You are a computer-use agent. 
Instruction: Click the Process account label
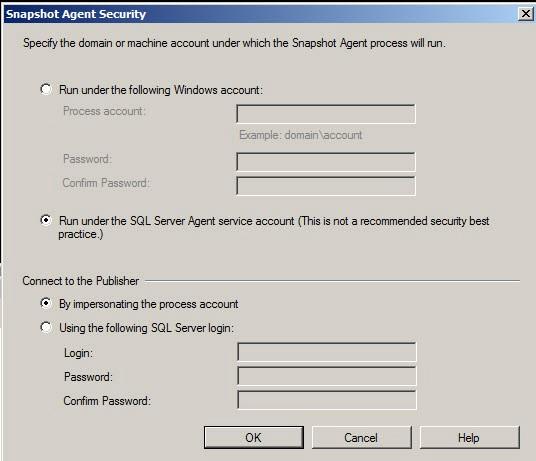(x=104, y=111)
